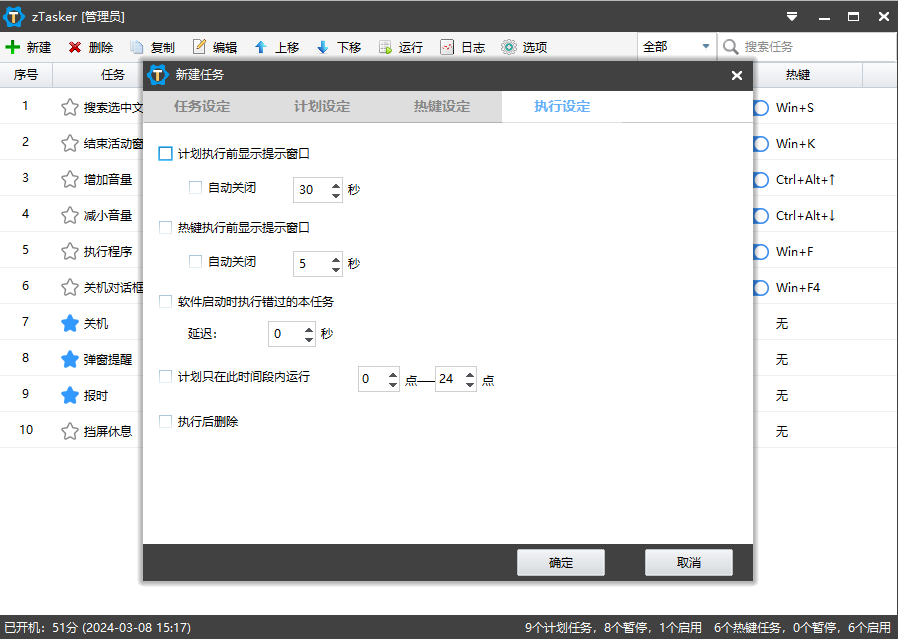Cancel the dialog with 取消
Screen dimensions: 898x639
click(689, 562)
